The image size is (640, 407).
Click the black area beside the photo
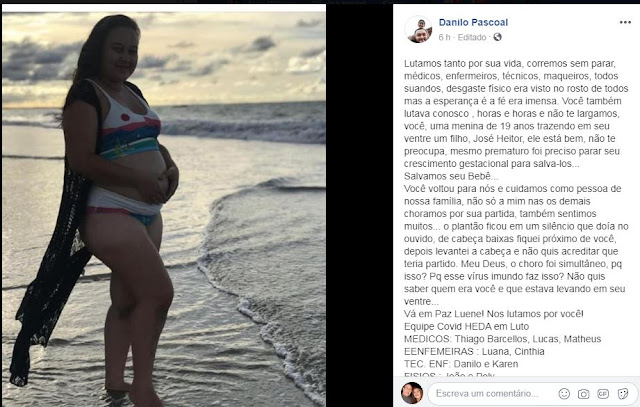tap(359, 204)
